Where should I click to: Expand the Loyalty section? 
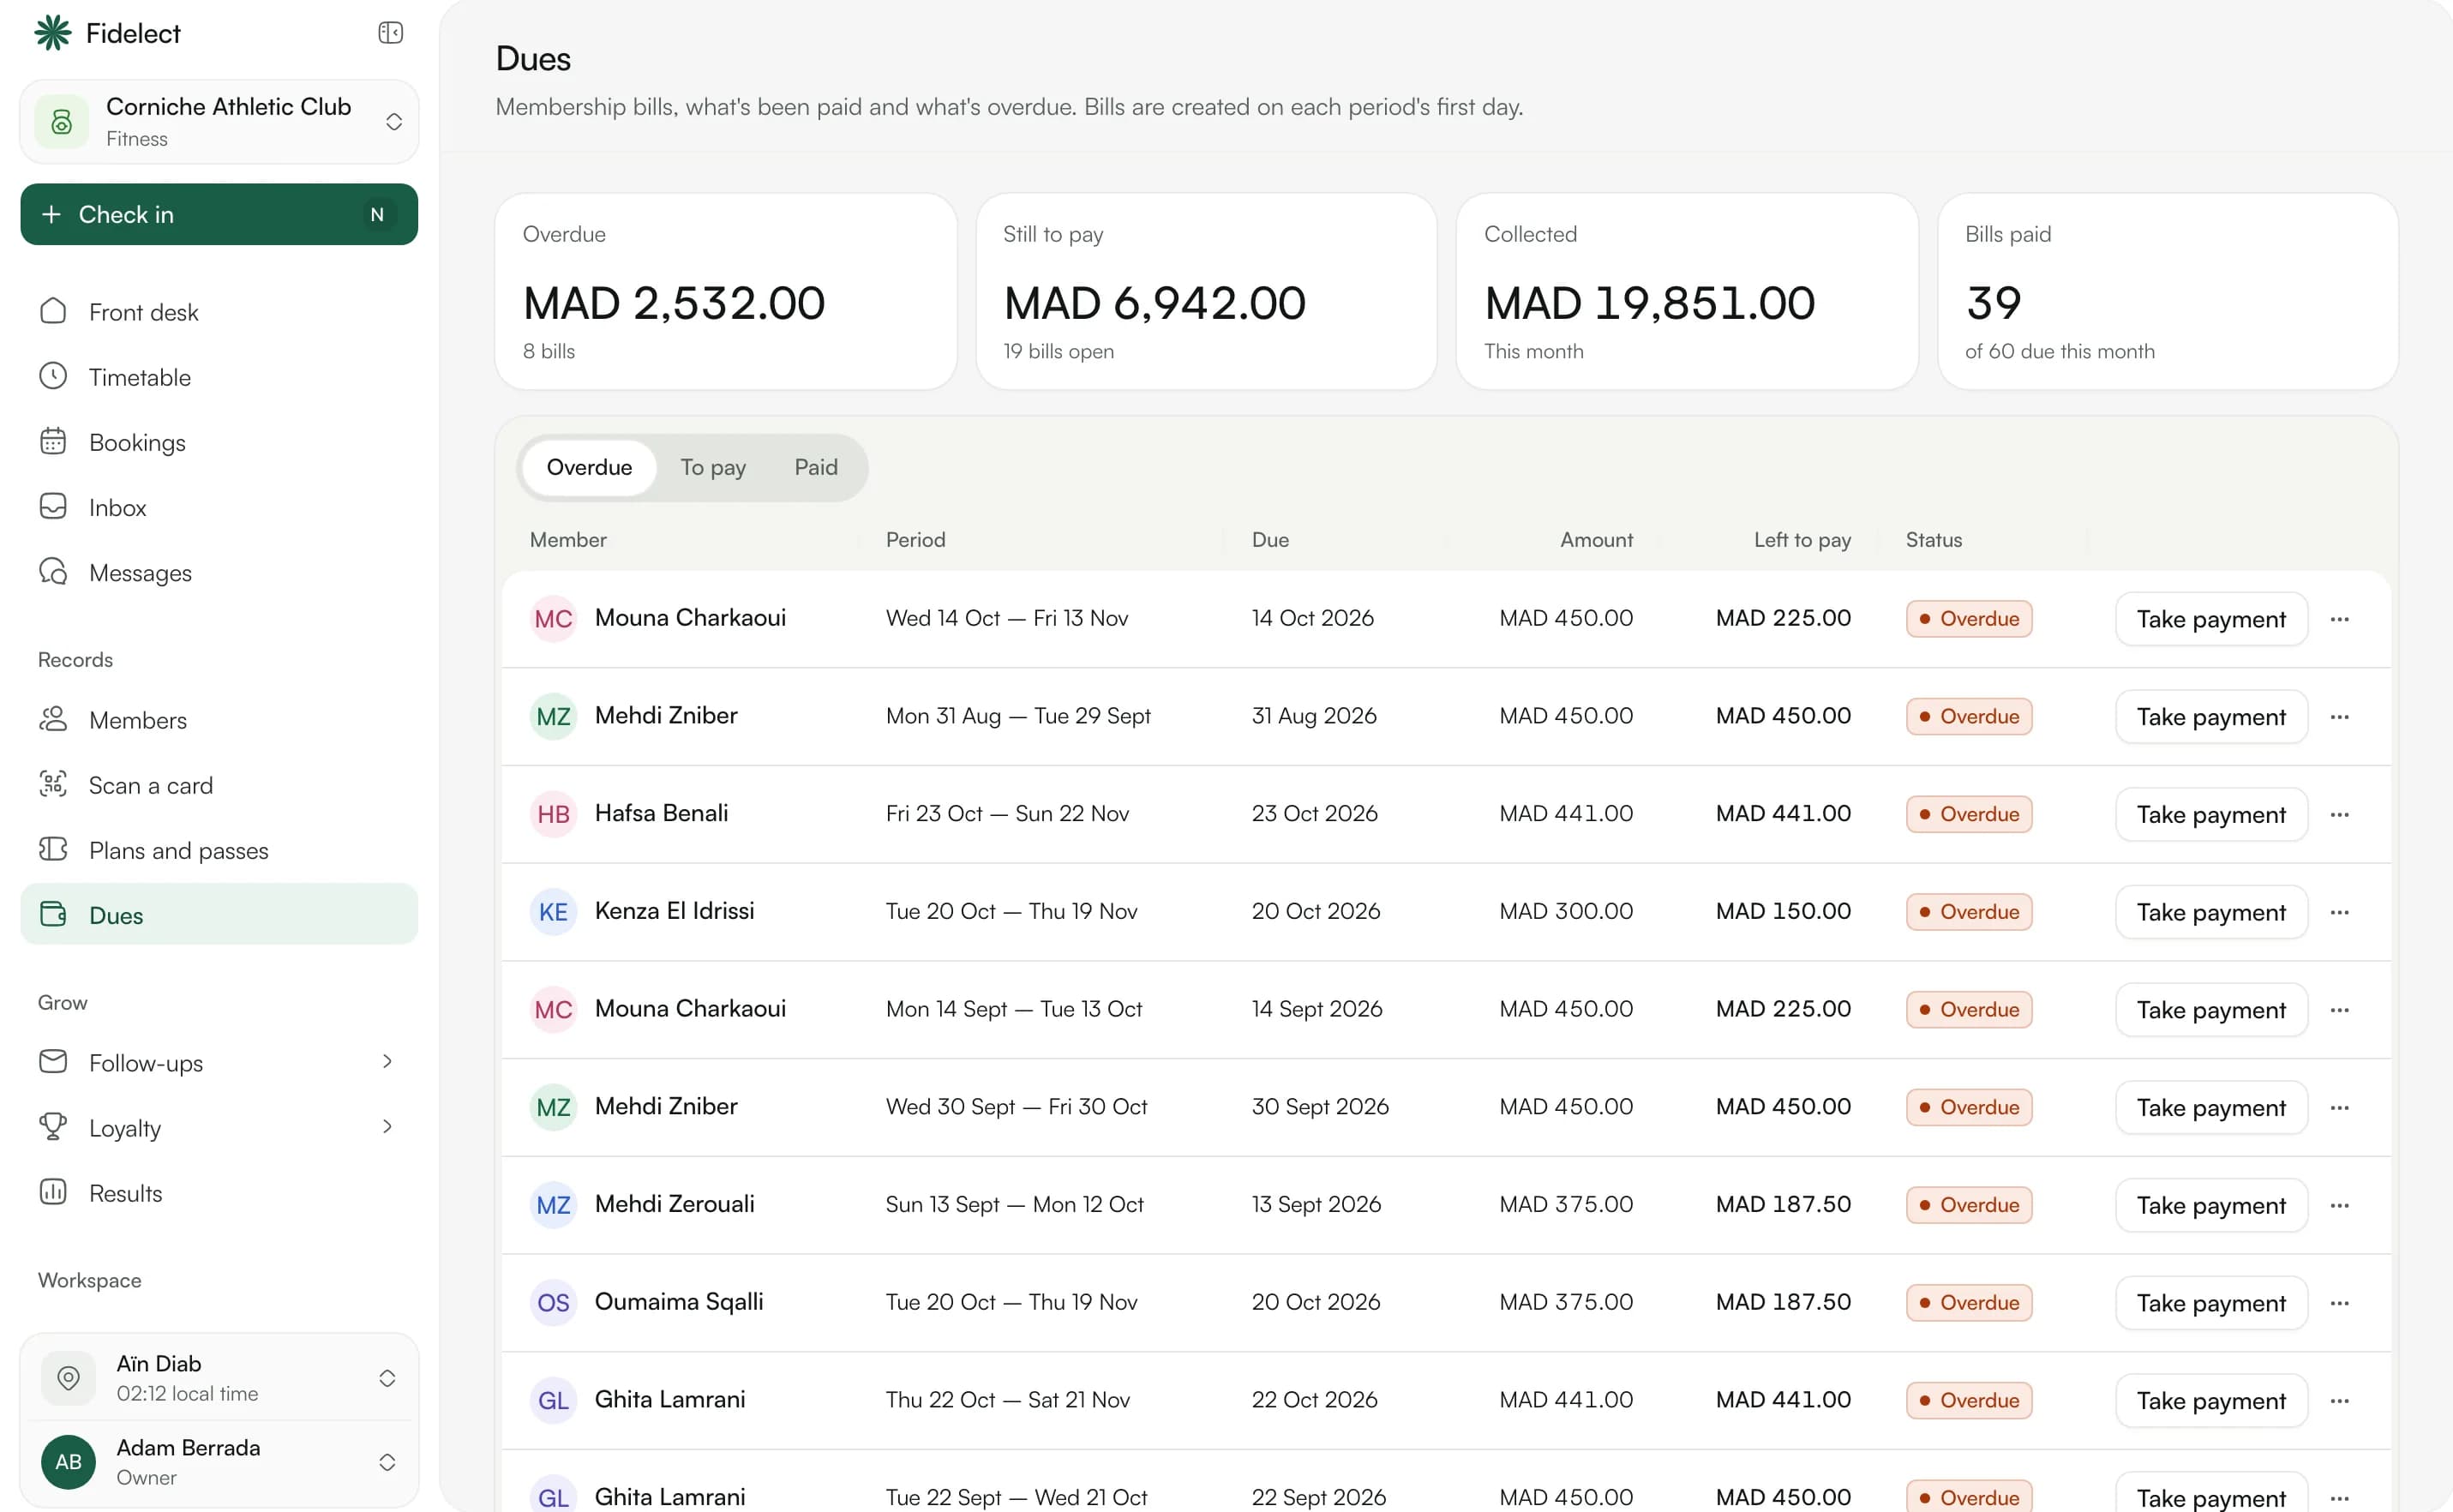219,1127
